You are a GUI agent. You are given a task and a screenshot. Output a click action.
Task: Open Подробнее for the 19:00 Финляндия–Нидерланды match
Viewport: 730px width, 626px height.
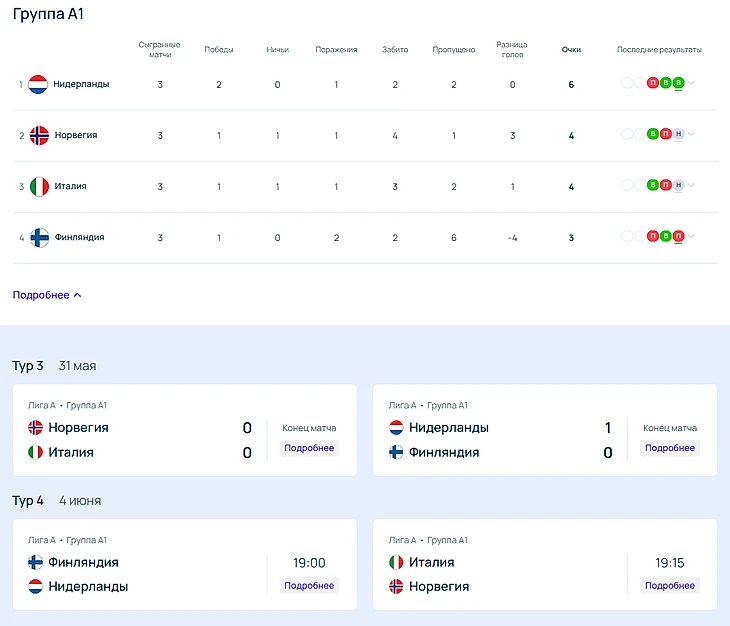(x=309, y=585)
